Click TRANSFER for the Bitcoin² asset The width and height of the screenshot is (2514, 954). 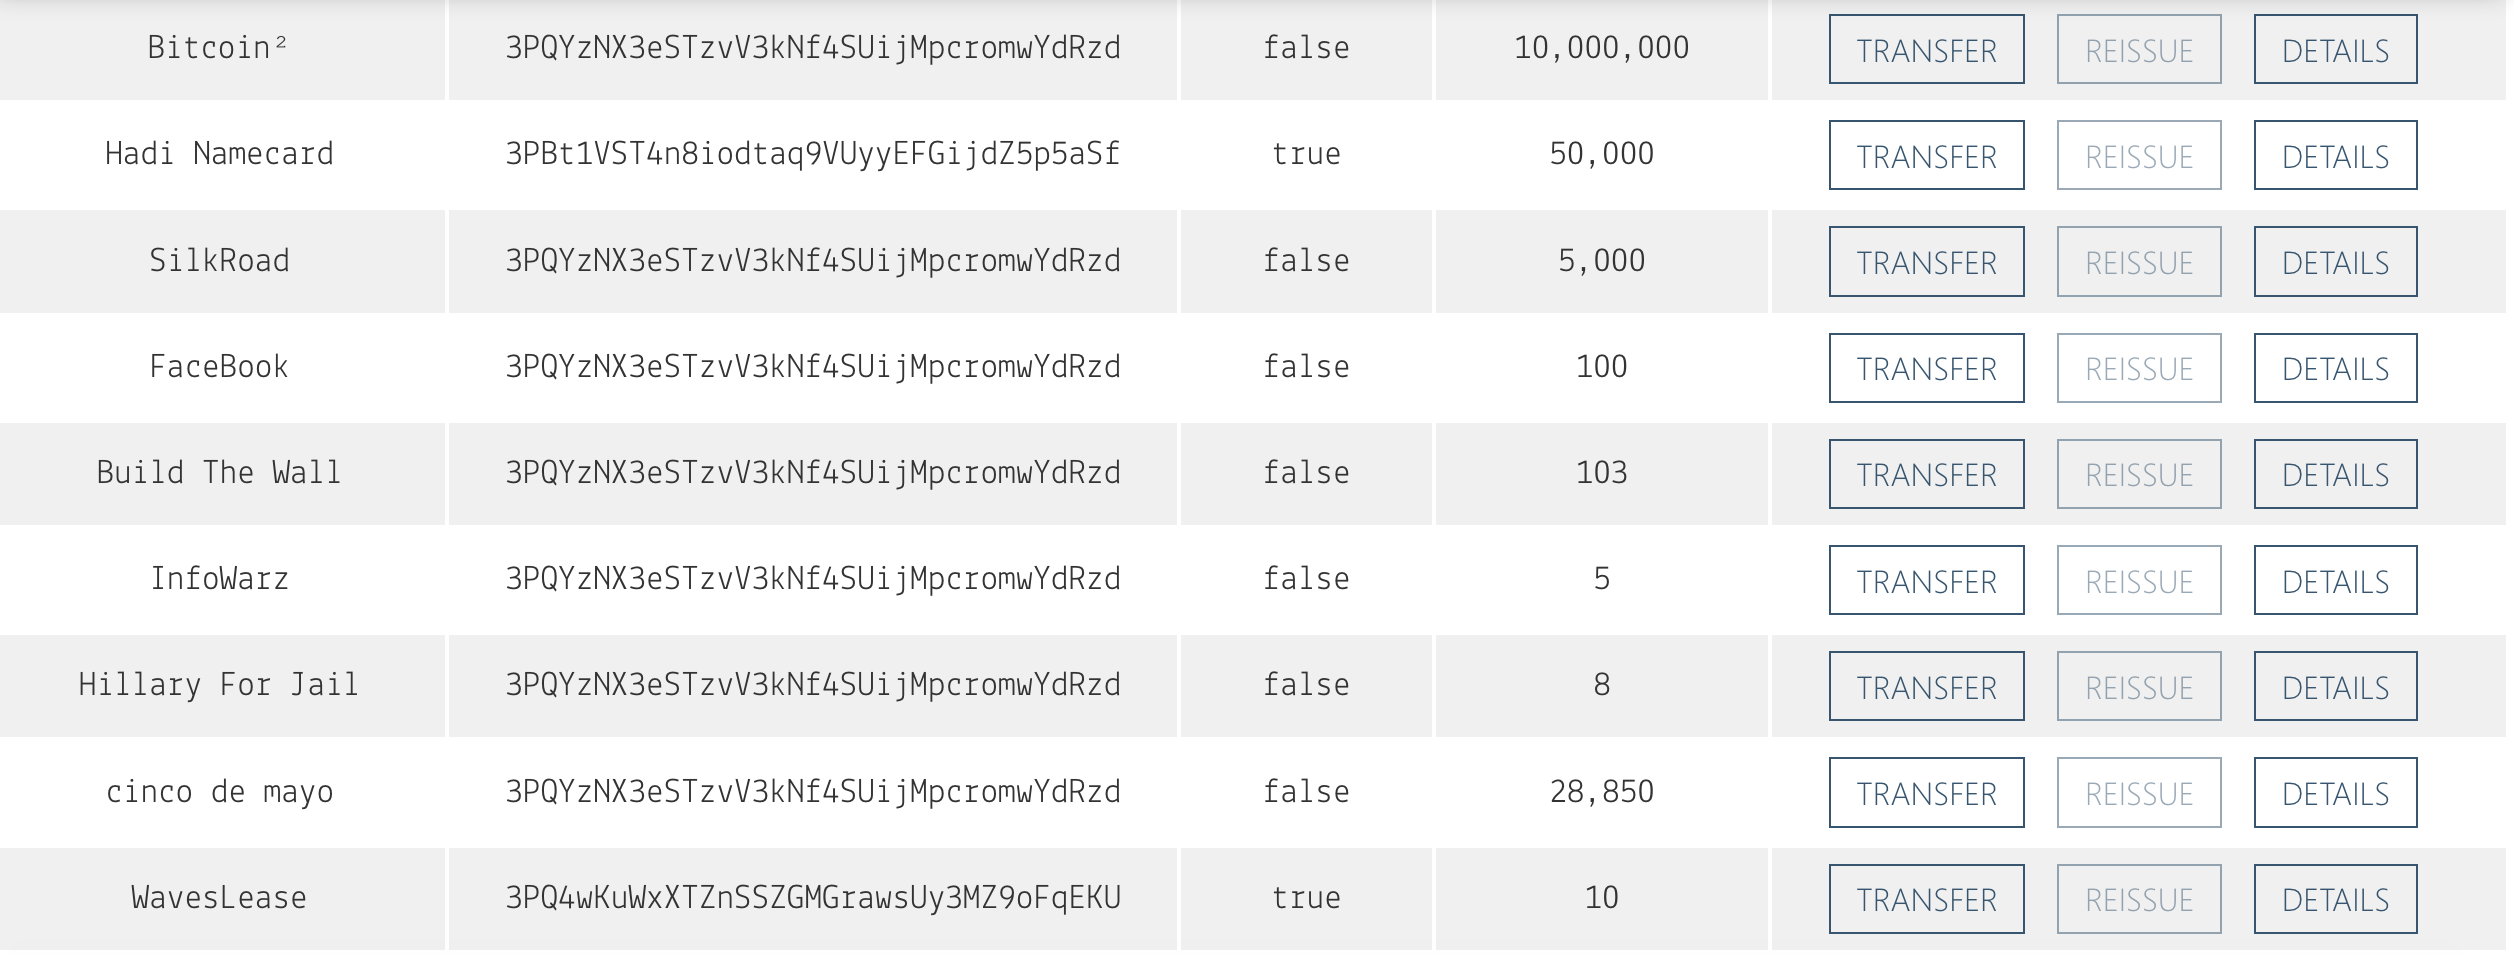point(1926,50)
